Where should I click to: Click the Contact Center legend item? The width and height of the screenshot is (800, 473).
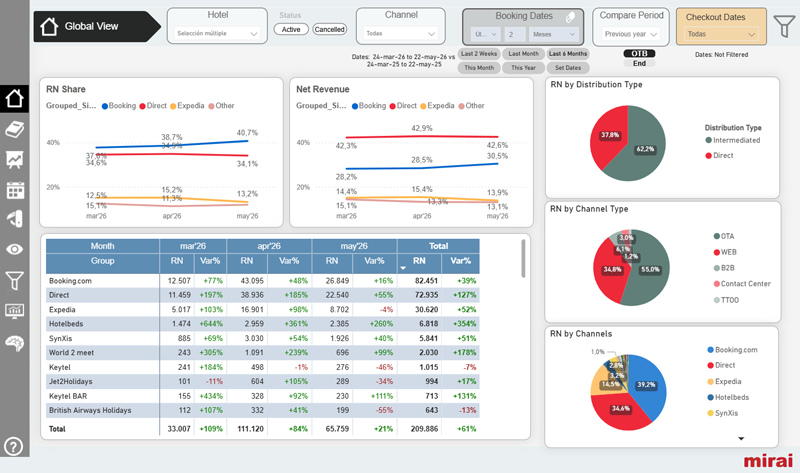click(x=742, y=284)
